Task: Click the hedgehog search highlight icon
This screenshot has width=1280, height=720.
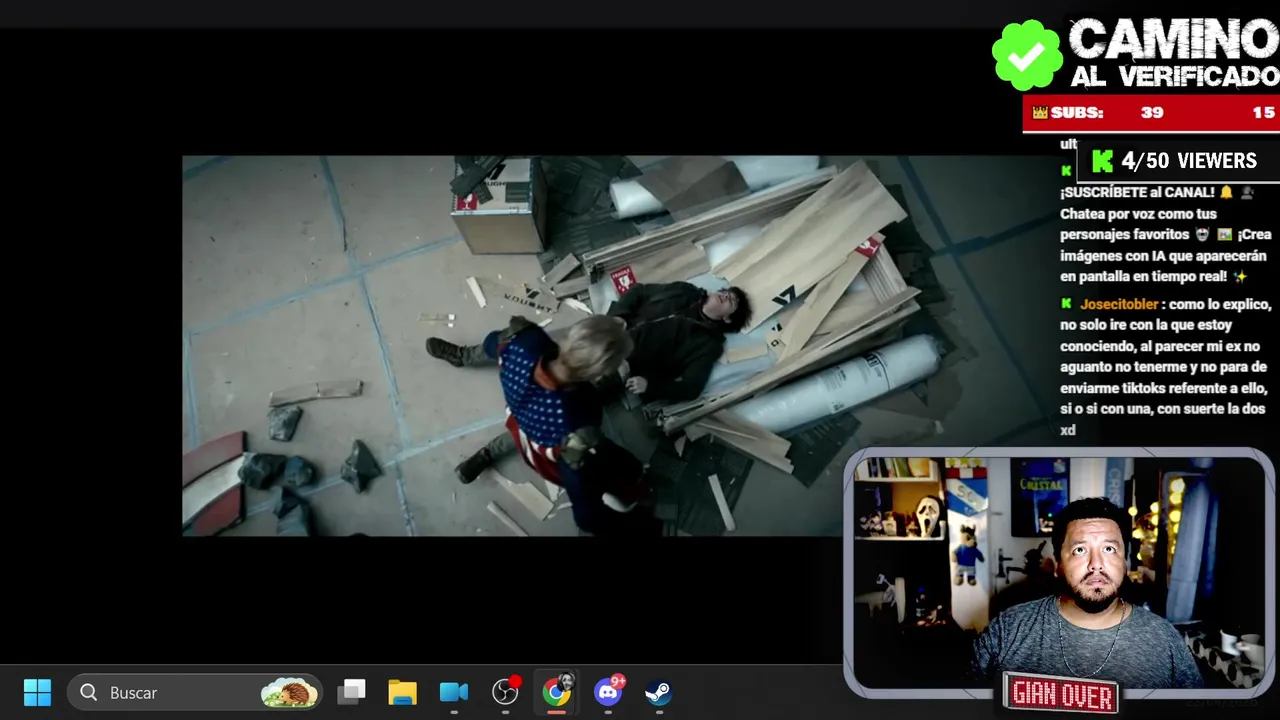Action: coord(289,692)
